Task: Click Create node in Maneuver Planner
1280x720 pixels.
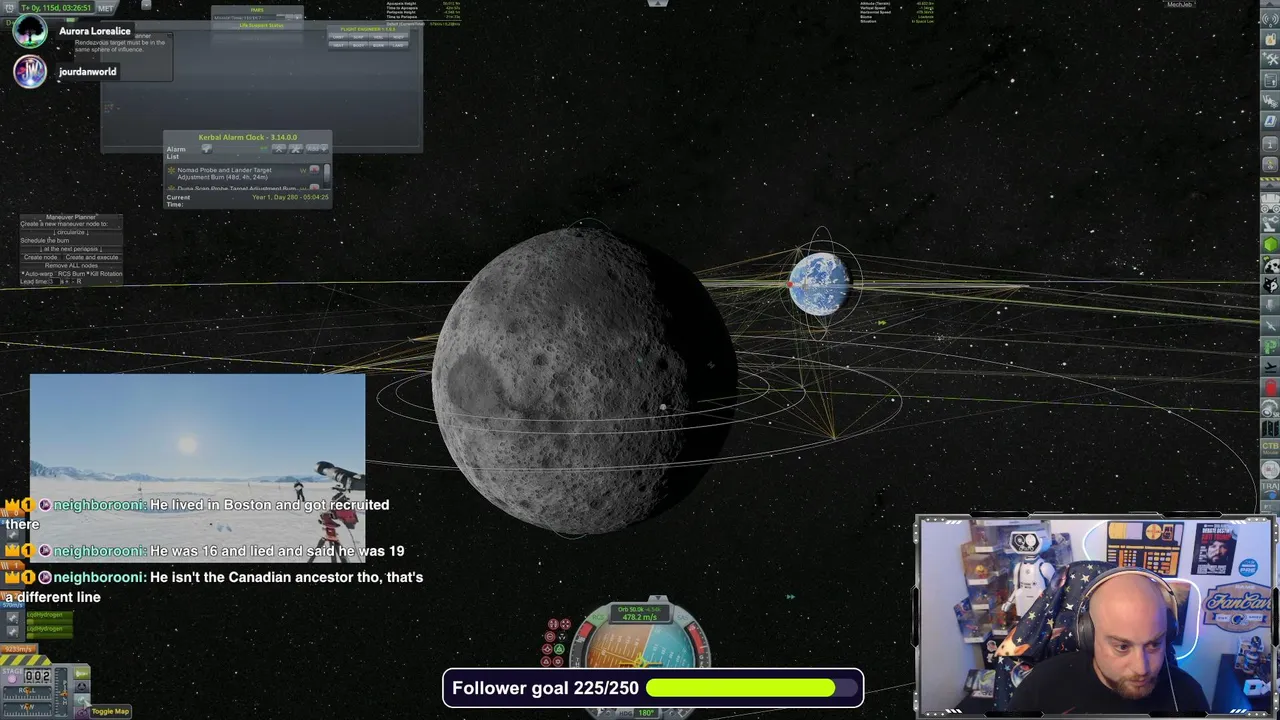Action: pos(40,257)
